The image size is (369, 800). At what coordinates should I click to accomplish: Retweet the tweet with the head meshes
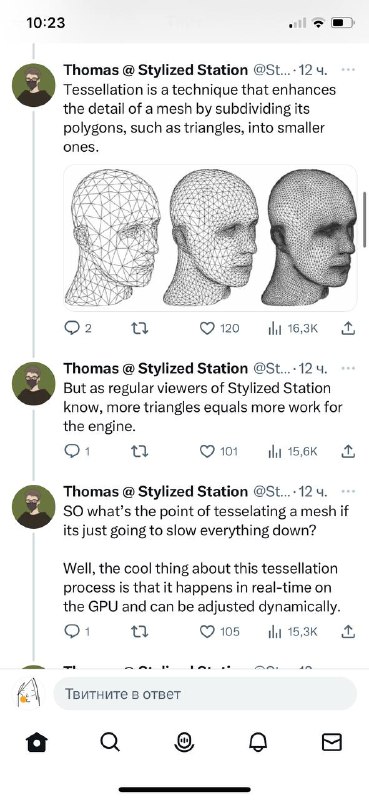tap(140, 329)
